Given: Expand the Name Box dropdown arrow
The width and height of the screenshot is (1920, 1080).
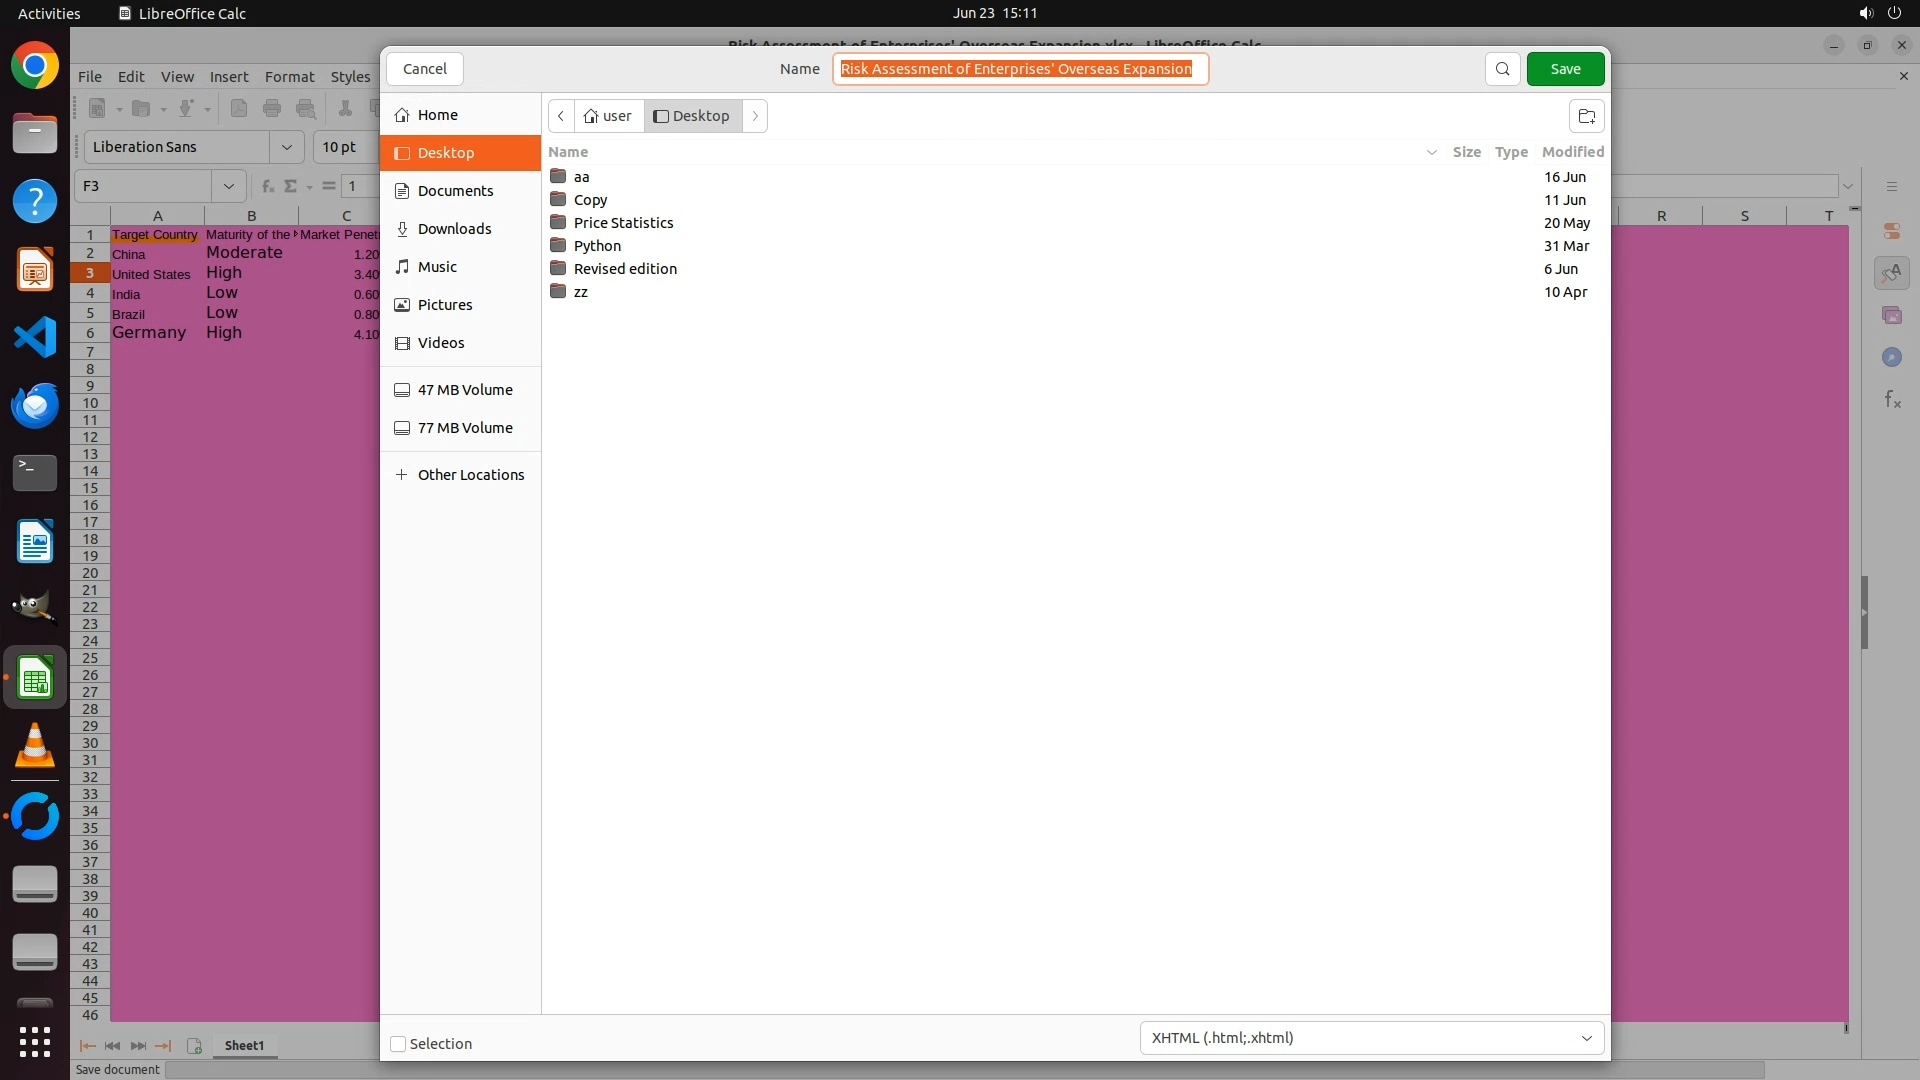Looking at the screenshot, I should [x=229, y=186].
